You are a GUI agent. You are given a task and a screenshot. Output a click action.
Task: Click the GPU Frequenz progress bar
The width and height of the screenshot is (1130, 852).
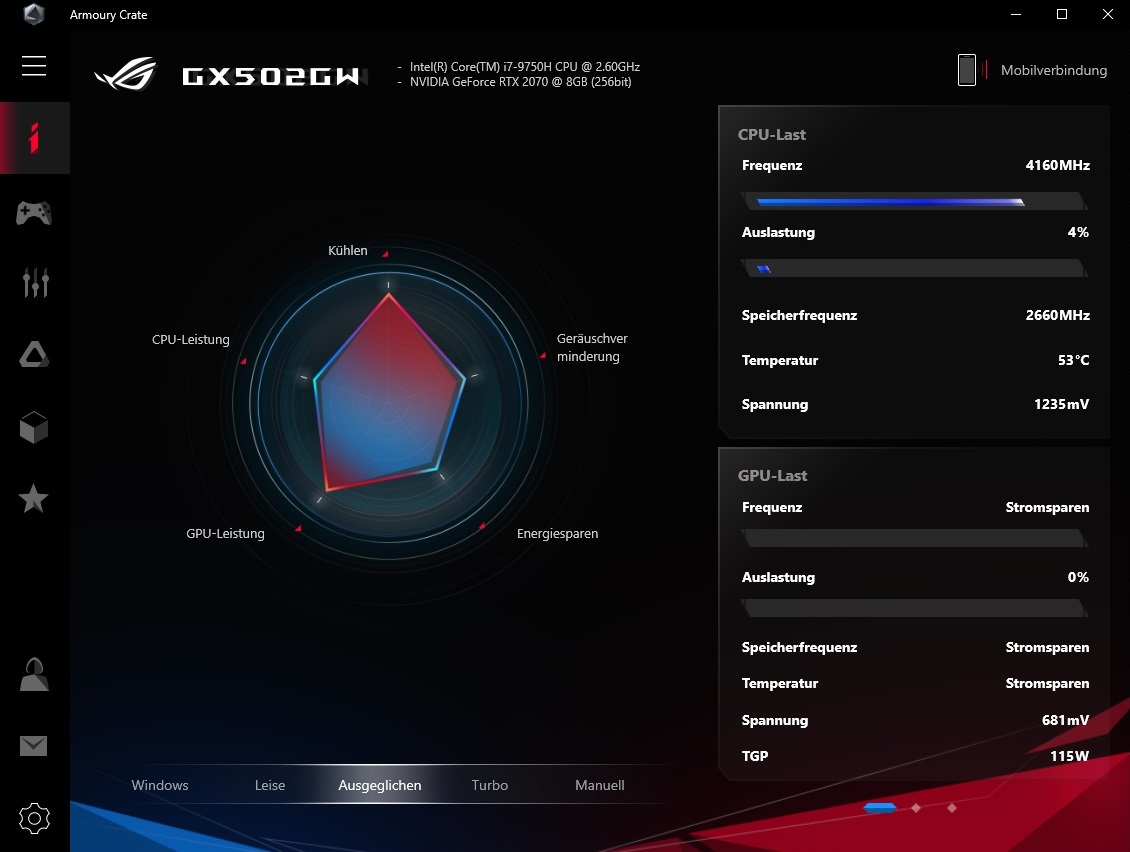pos(915,538)
